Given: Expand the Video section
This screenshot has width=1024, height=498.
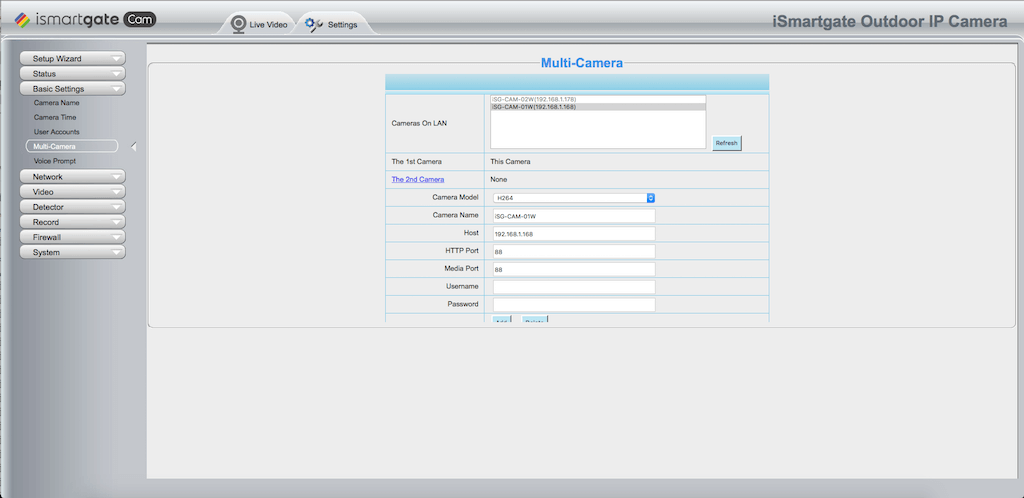Looking at the screenshot, I should 72,192.
